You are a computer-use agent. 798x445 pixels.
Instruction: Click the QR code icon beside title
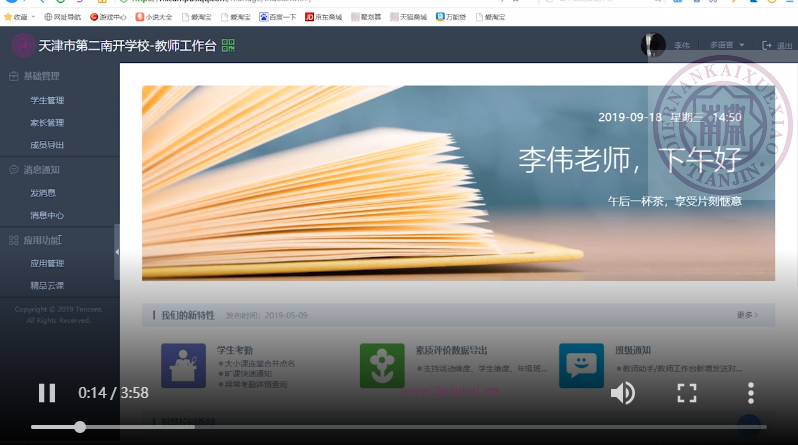[x=228, y=45]
